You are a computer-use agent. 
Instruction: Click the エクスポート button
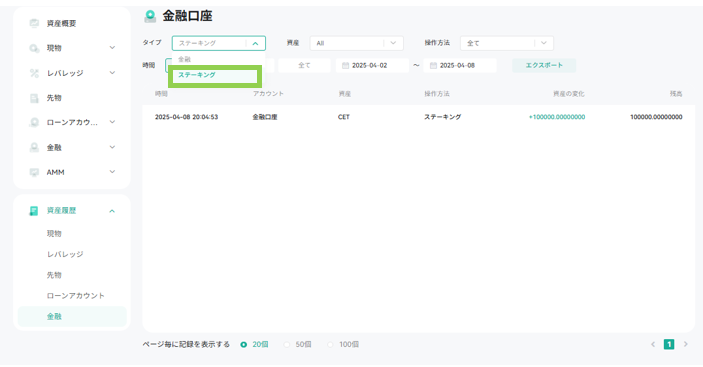[x=544, y=65]
